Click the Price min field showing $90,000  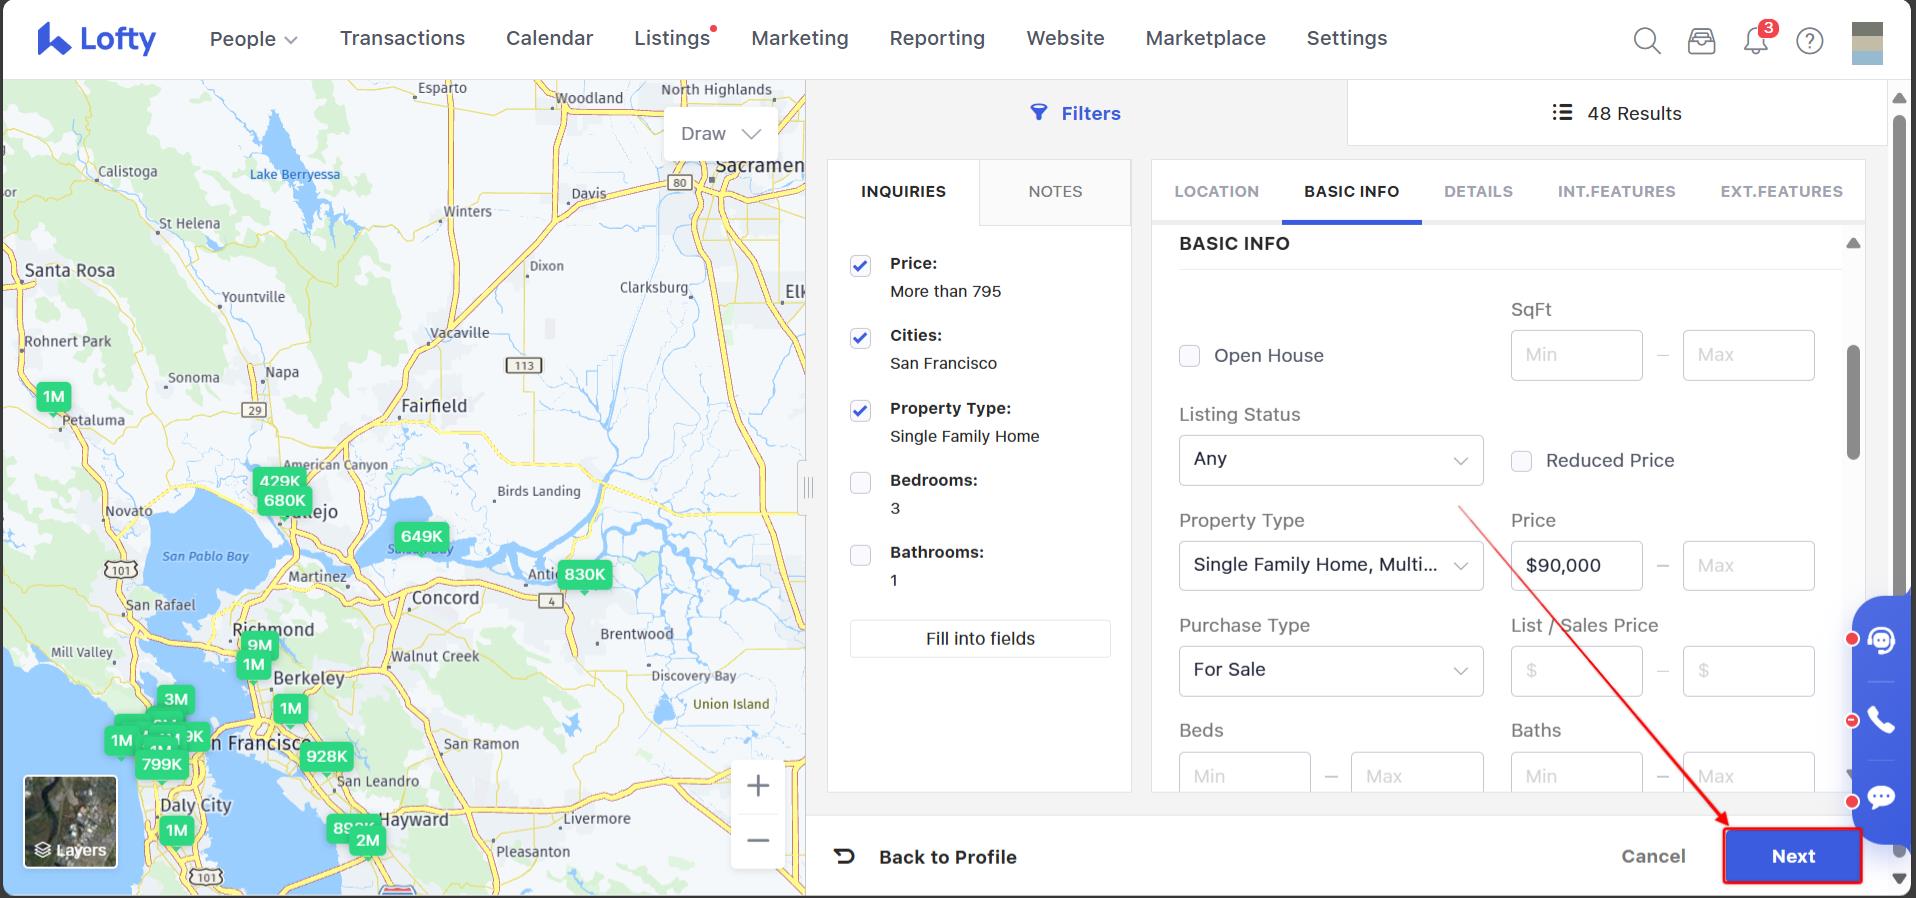(1576, 566)
